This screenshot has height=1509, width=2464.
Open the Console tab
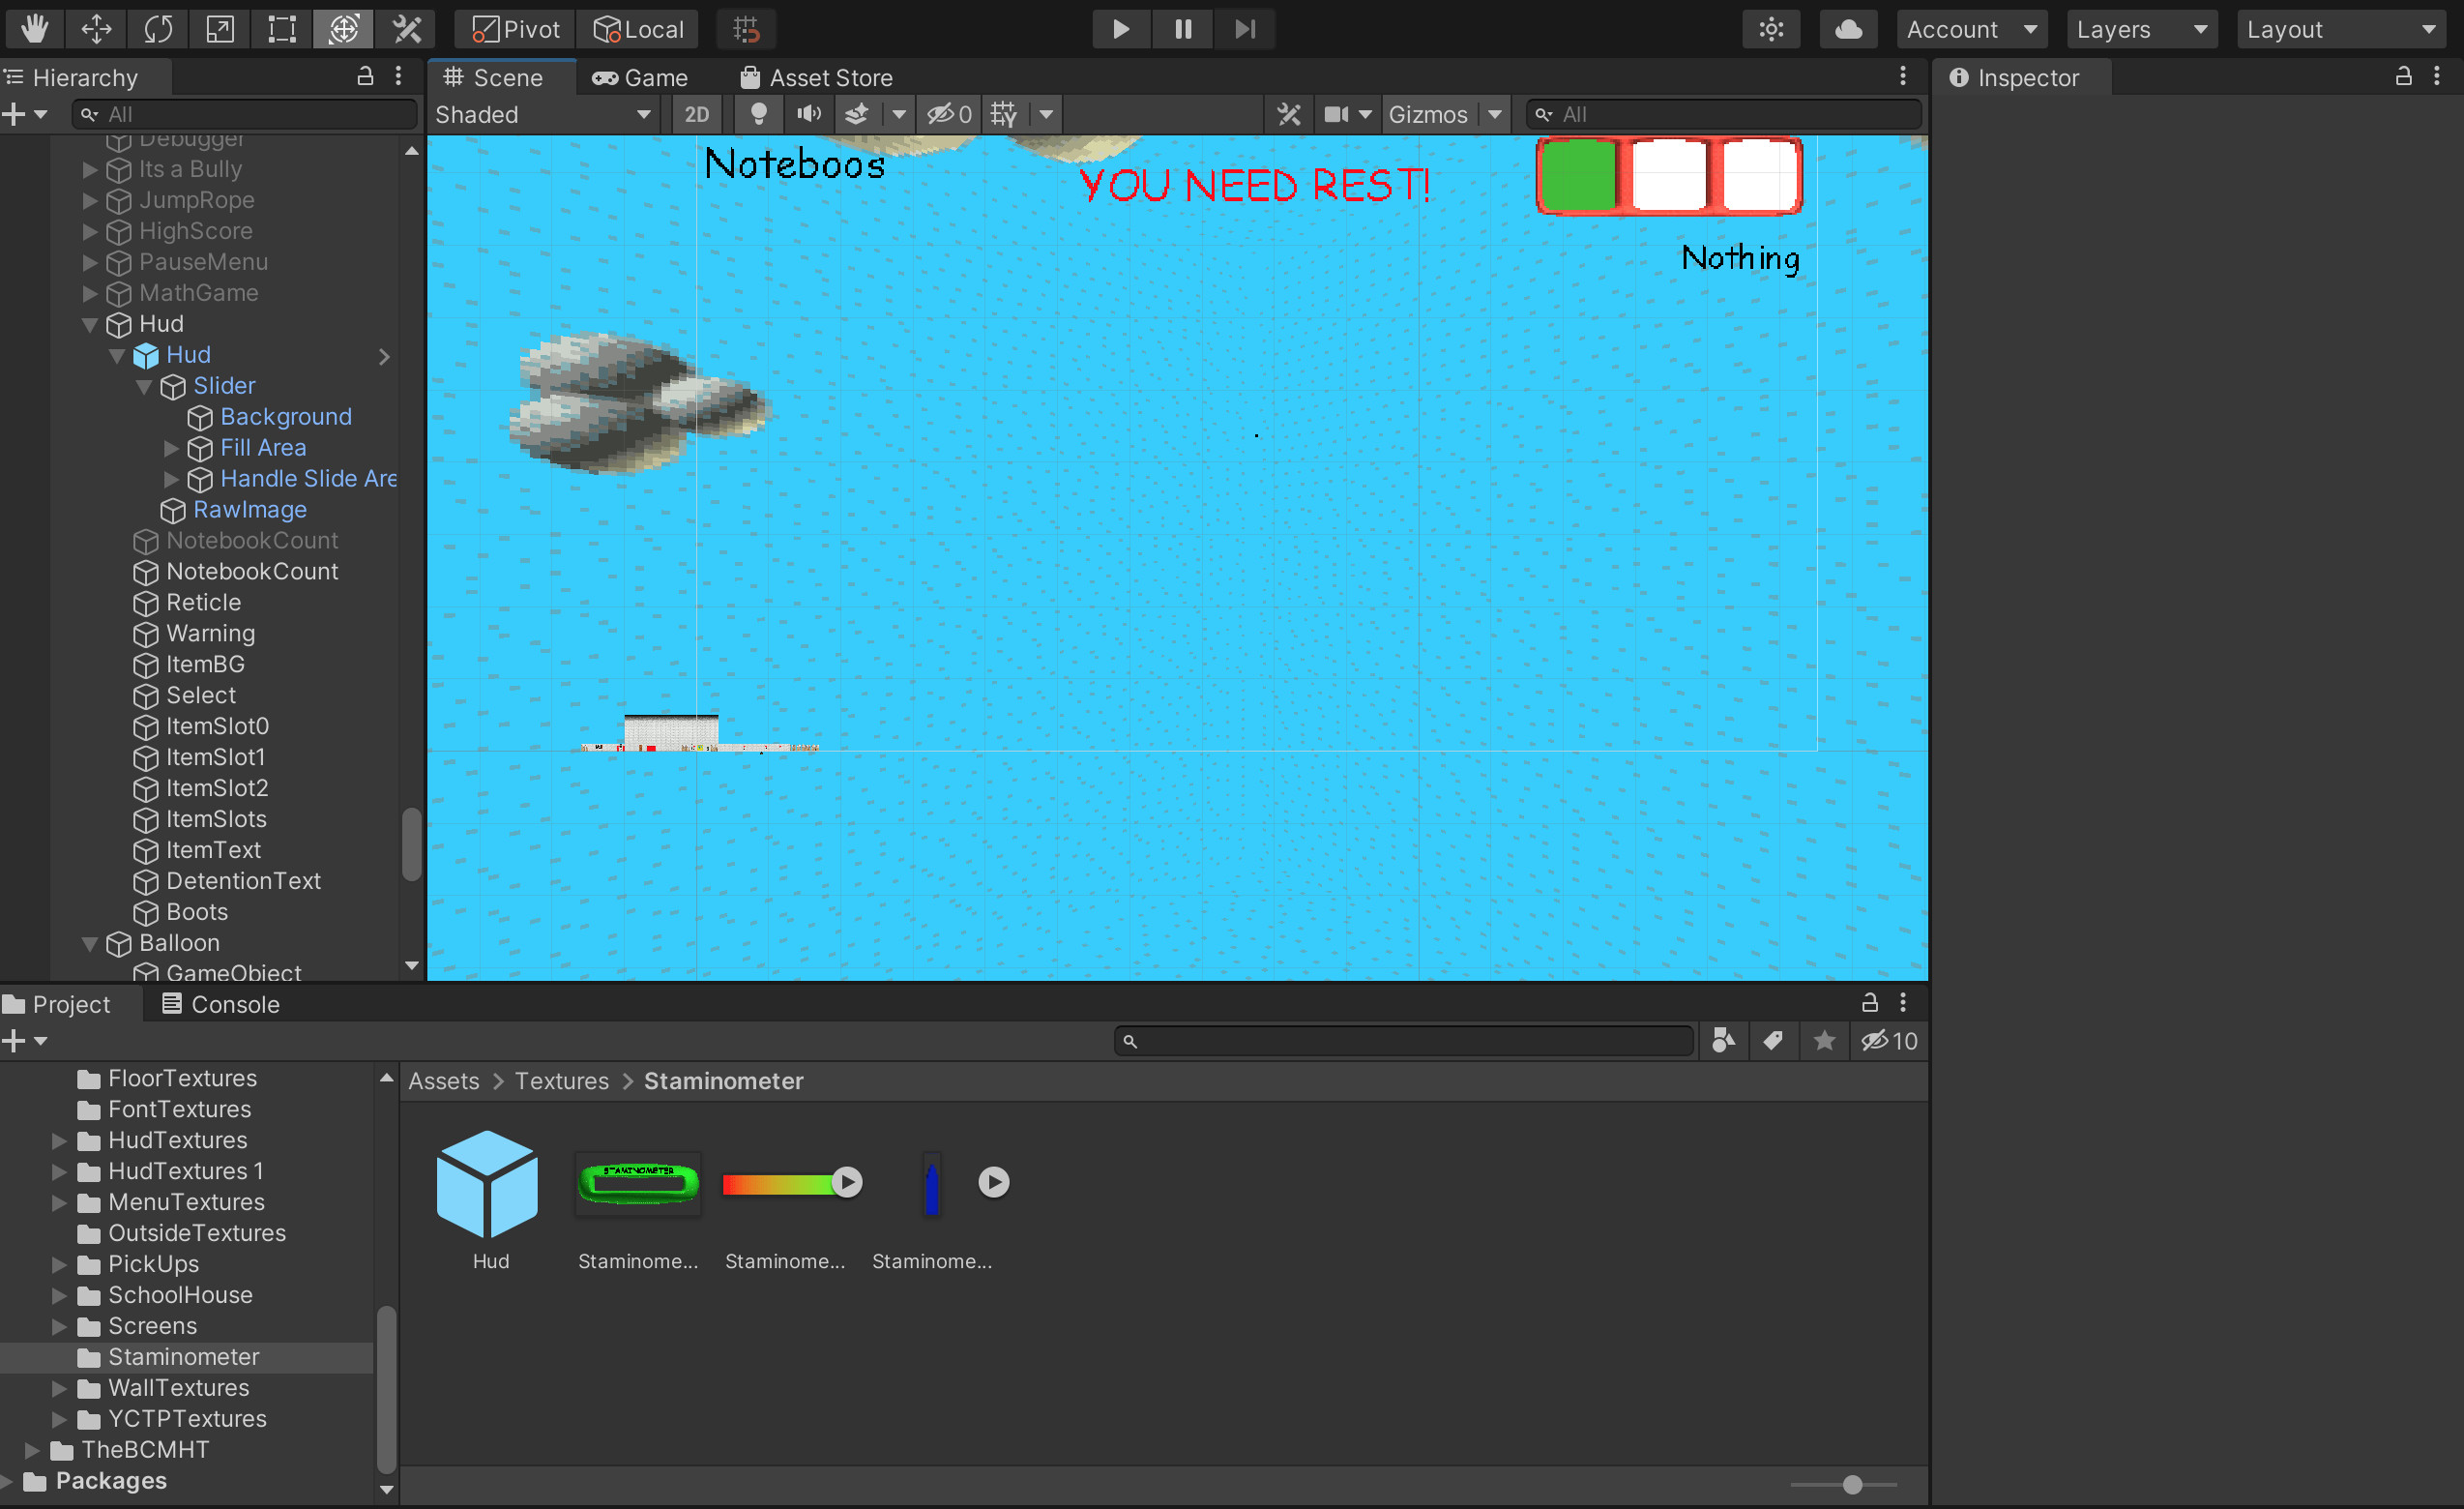coord(221,1004)
